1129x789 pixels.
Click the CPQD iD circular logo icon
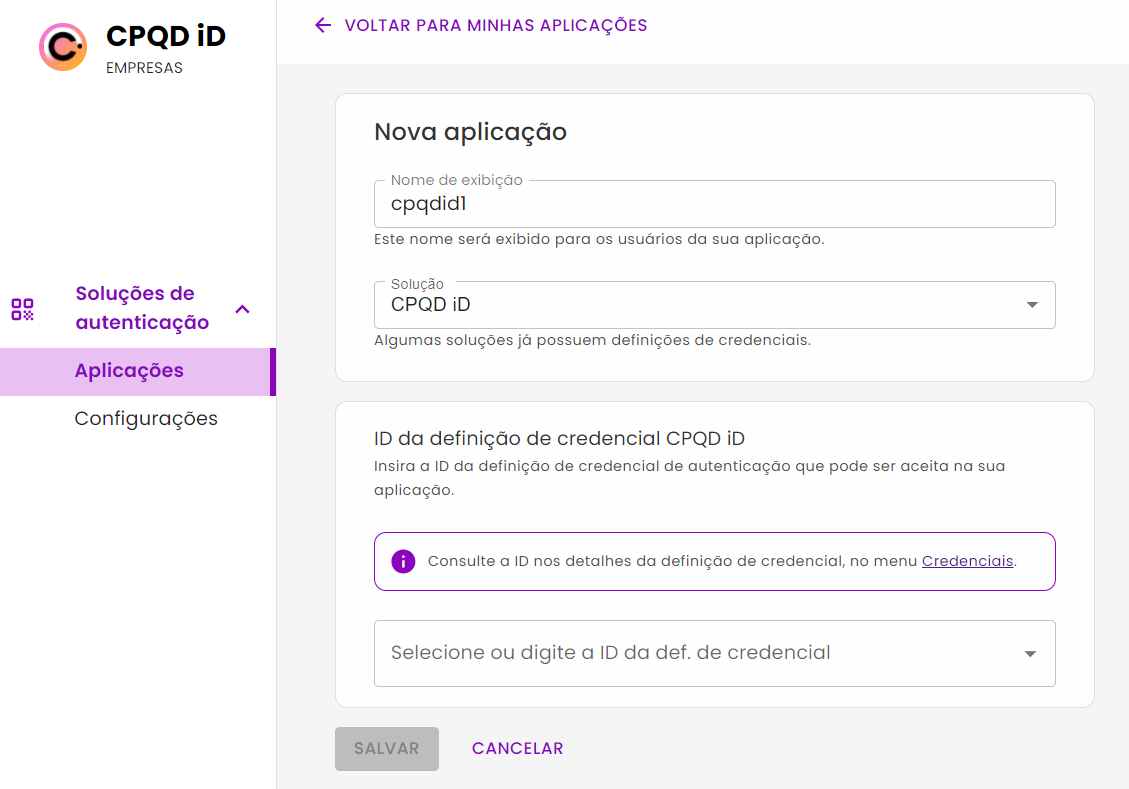(x=62, y=47)
